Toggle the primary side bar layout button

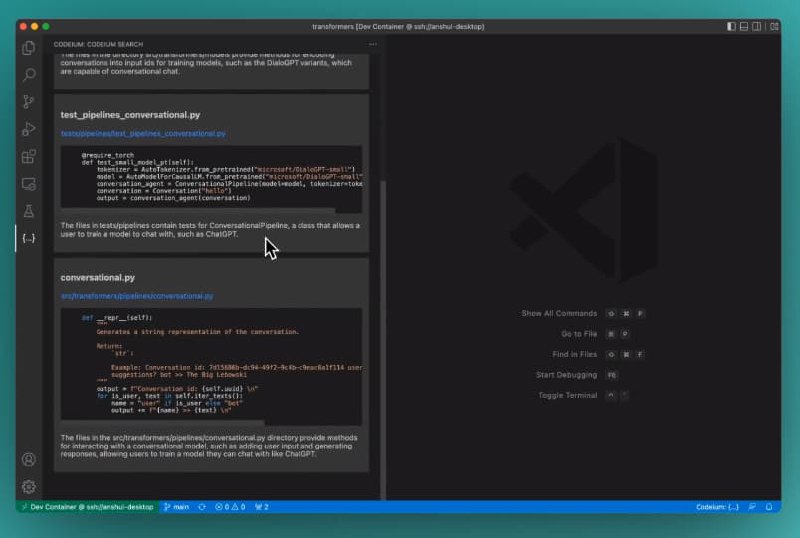[732, 25]
